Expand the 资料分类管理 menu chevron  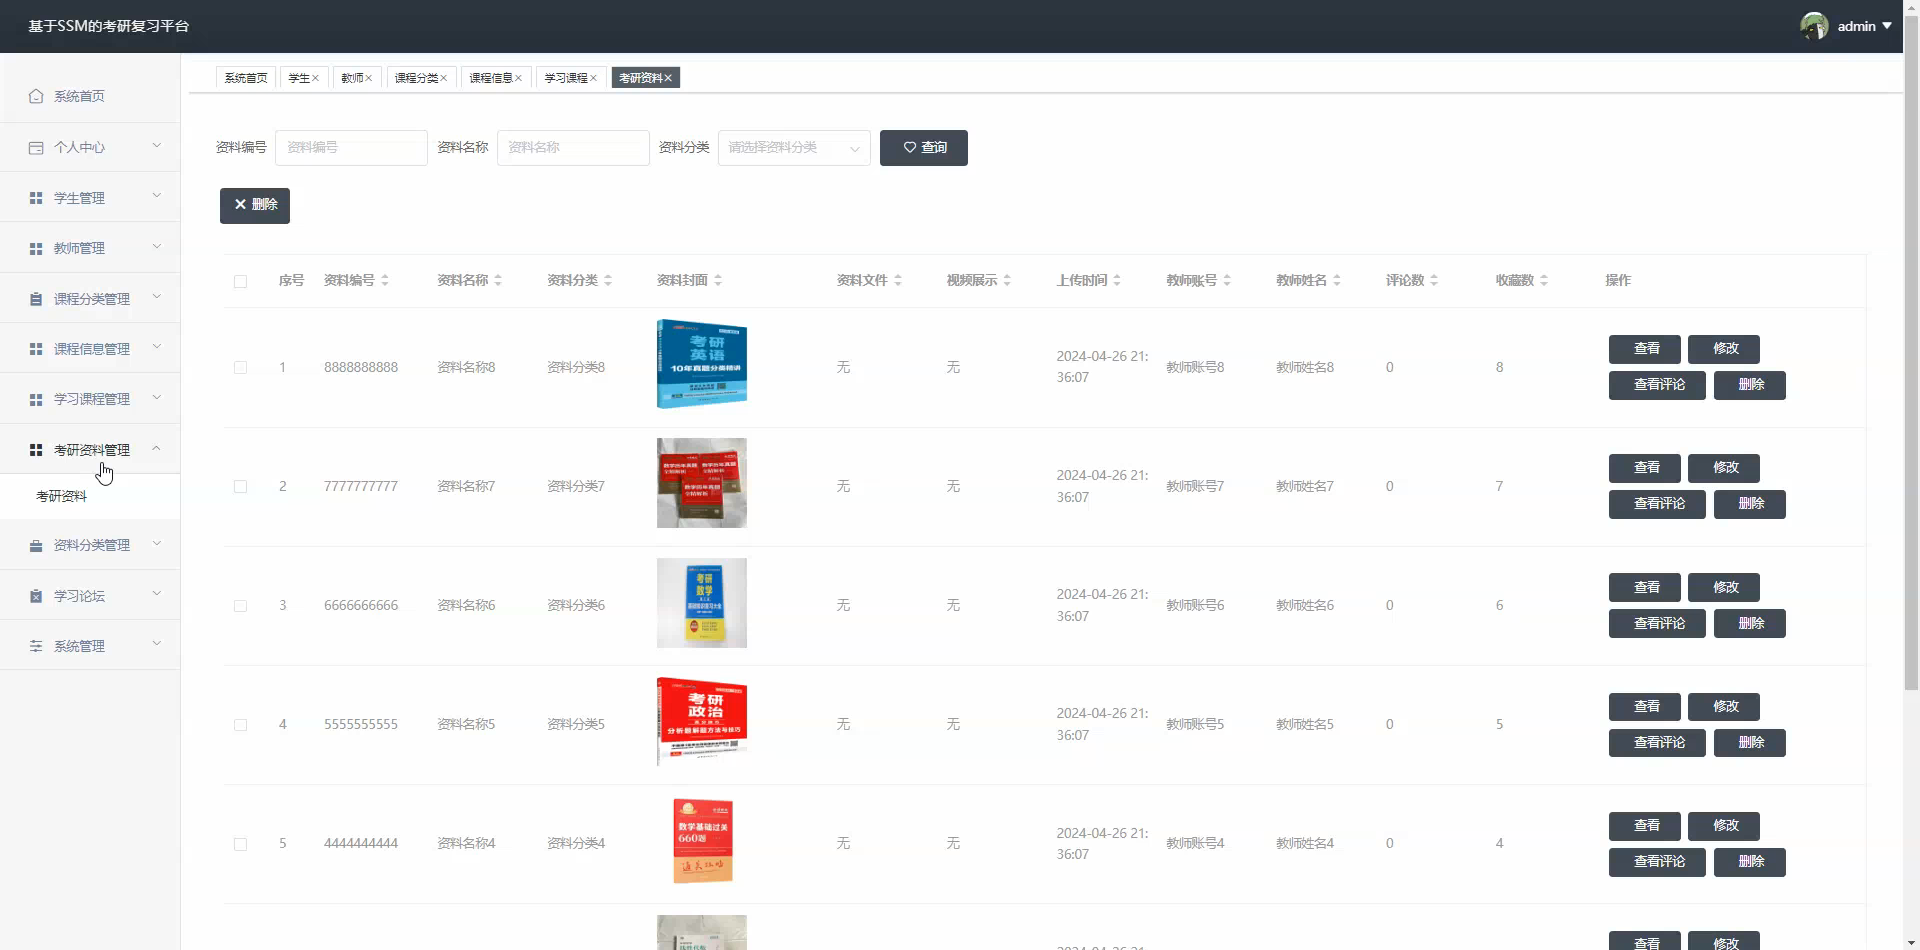(x=157, y=544)
